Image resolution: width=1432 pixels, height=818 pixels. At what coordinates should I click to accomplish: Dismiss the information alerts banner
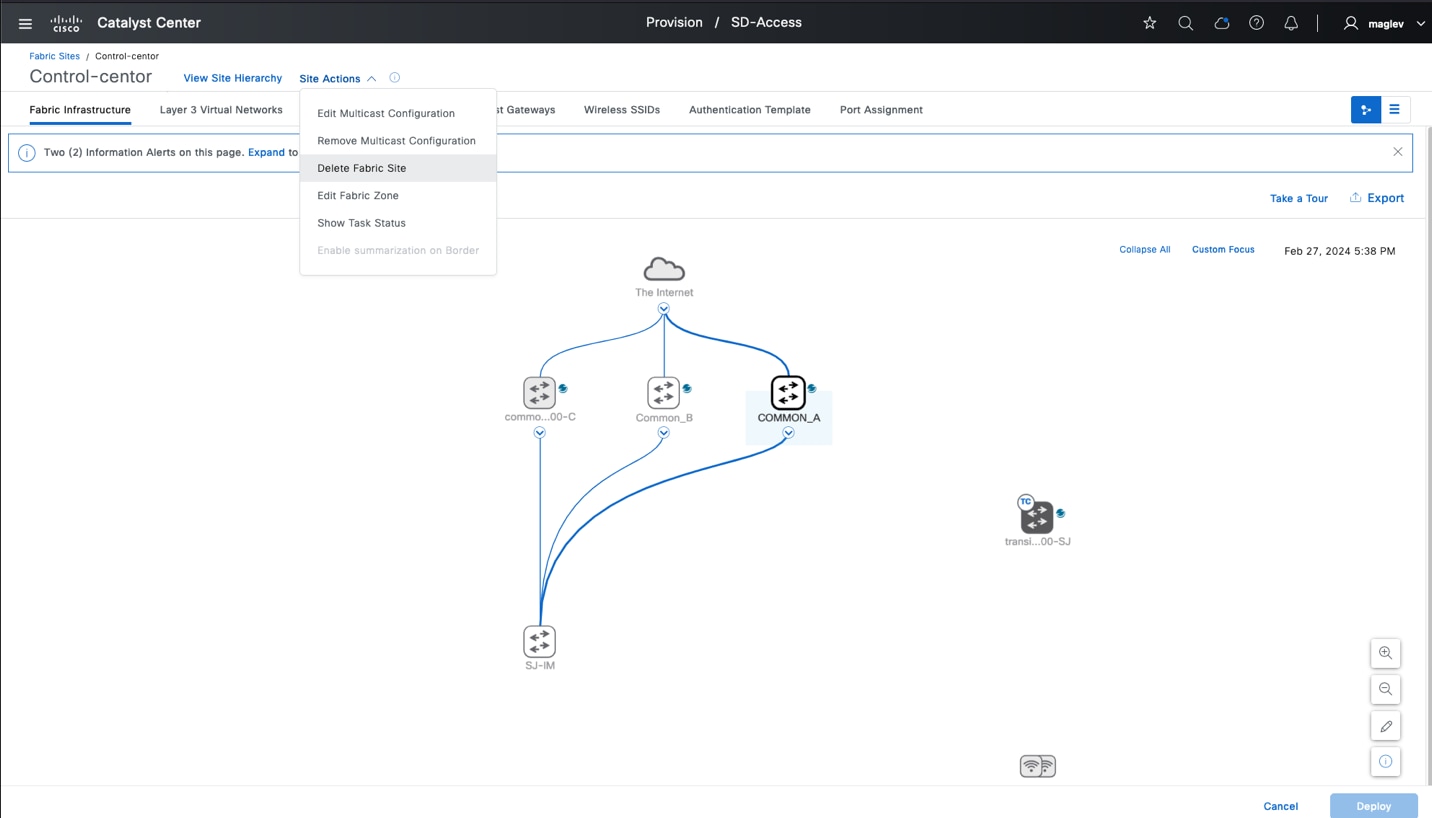pyautogui.click(x=1397, y=152)
